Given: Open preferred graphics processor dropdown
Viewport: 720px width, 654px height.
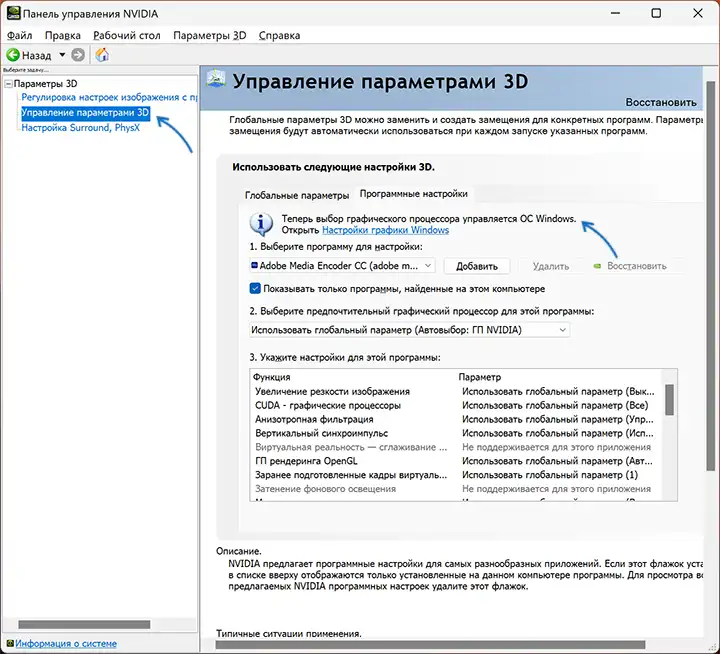Looking at the screenshot, I should click(x=410, y=330).
